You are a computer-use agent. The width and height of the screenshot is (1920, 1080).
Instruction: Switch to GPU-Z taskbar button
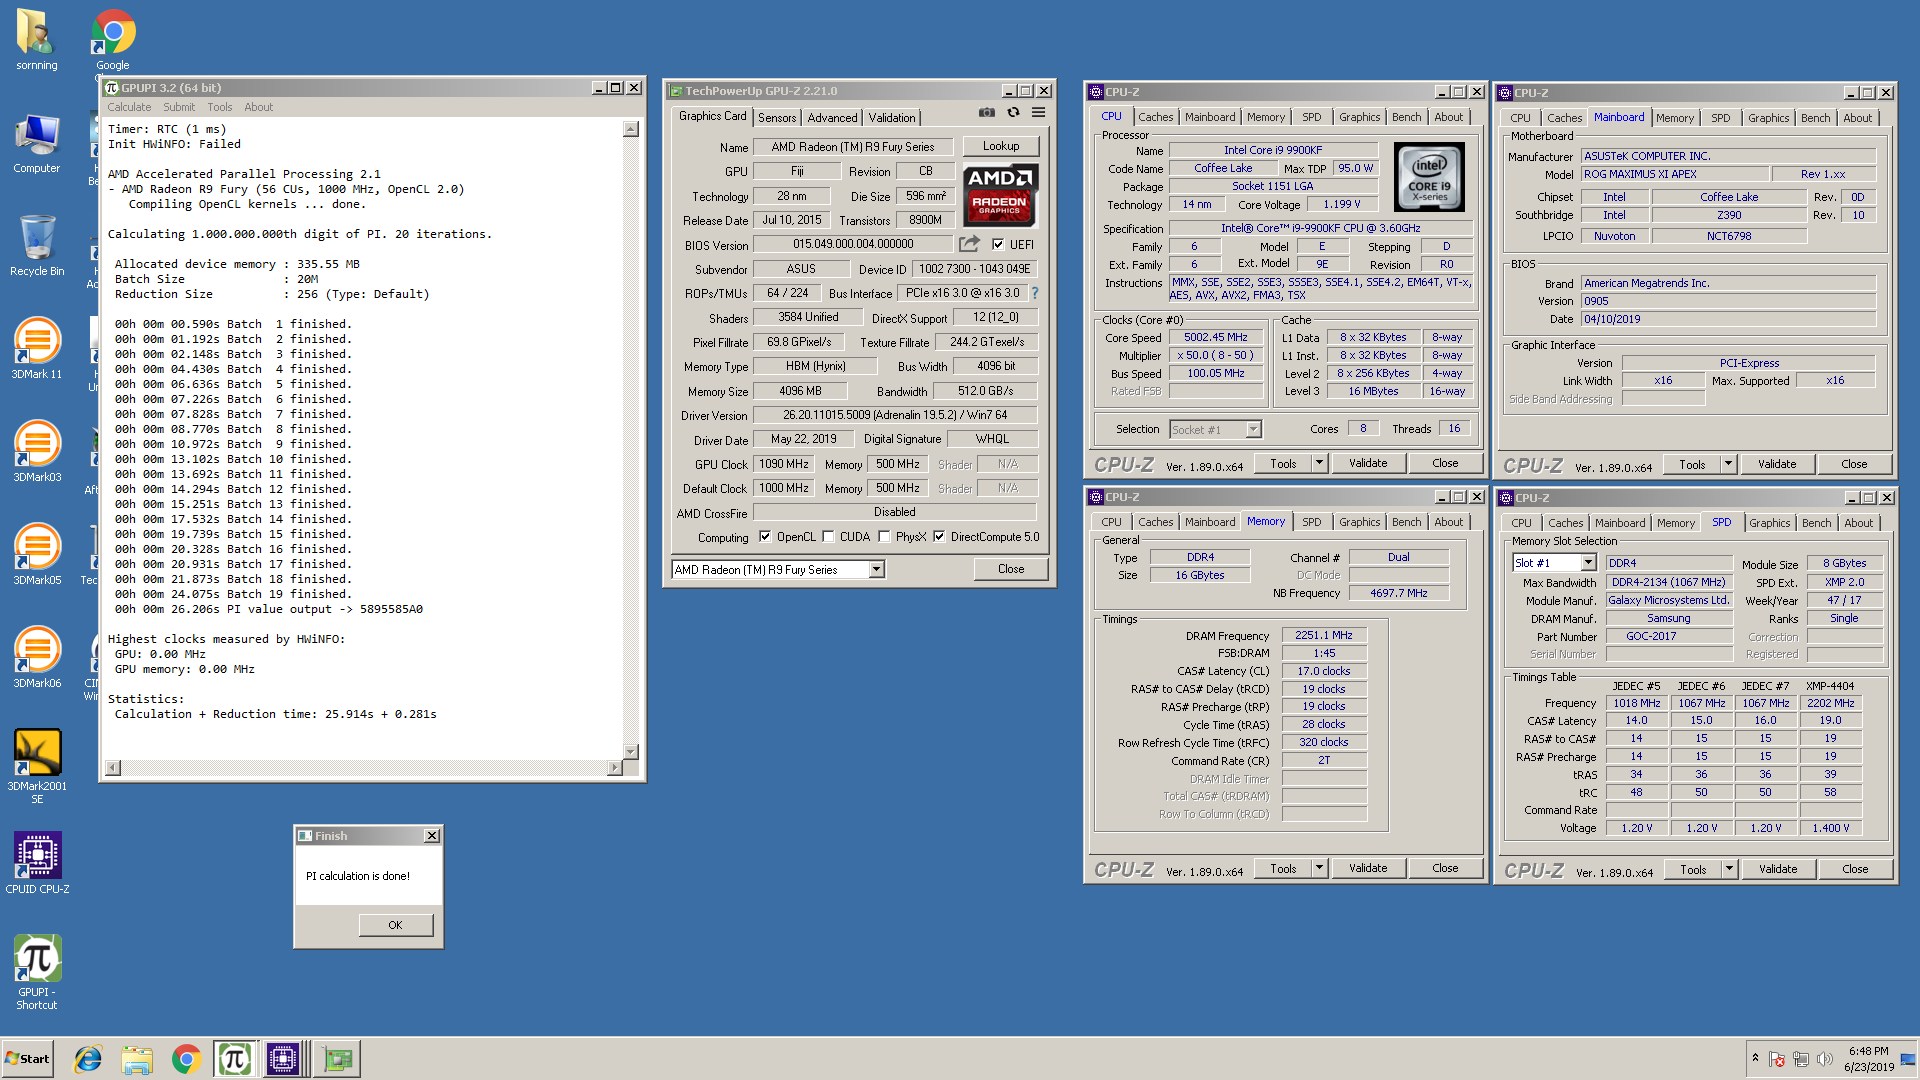337,1059
